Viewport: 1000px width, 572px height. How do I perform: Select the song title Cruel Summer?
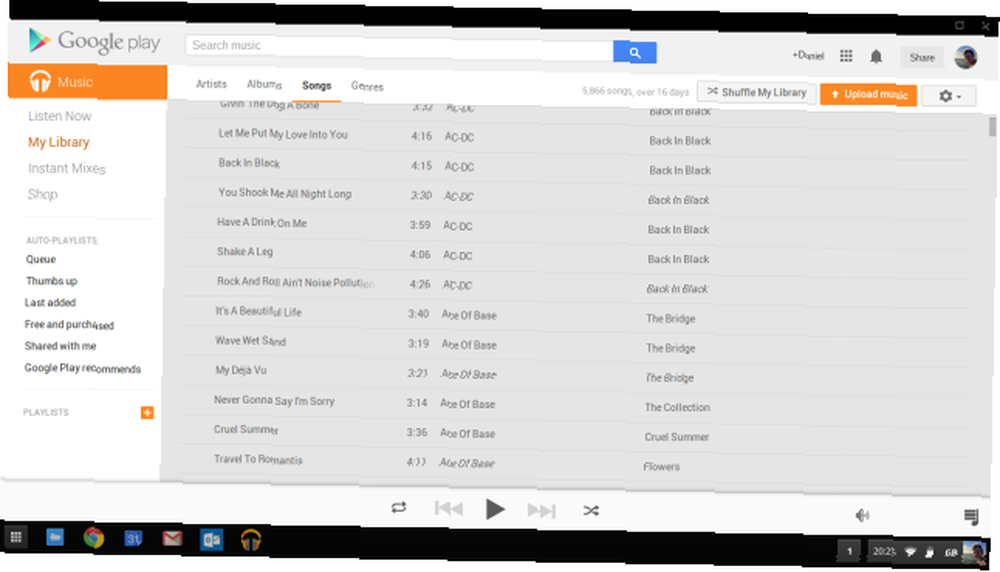click(x=246, y=429)
